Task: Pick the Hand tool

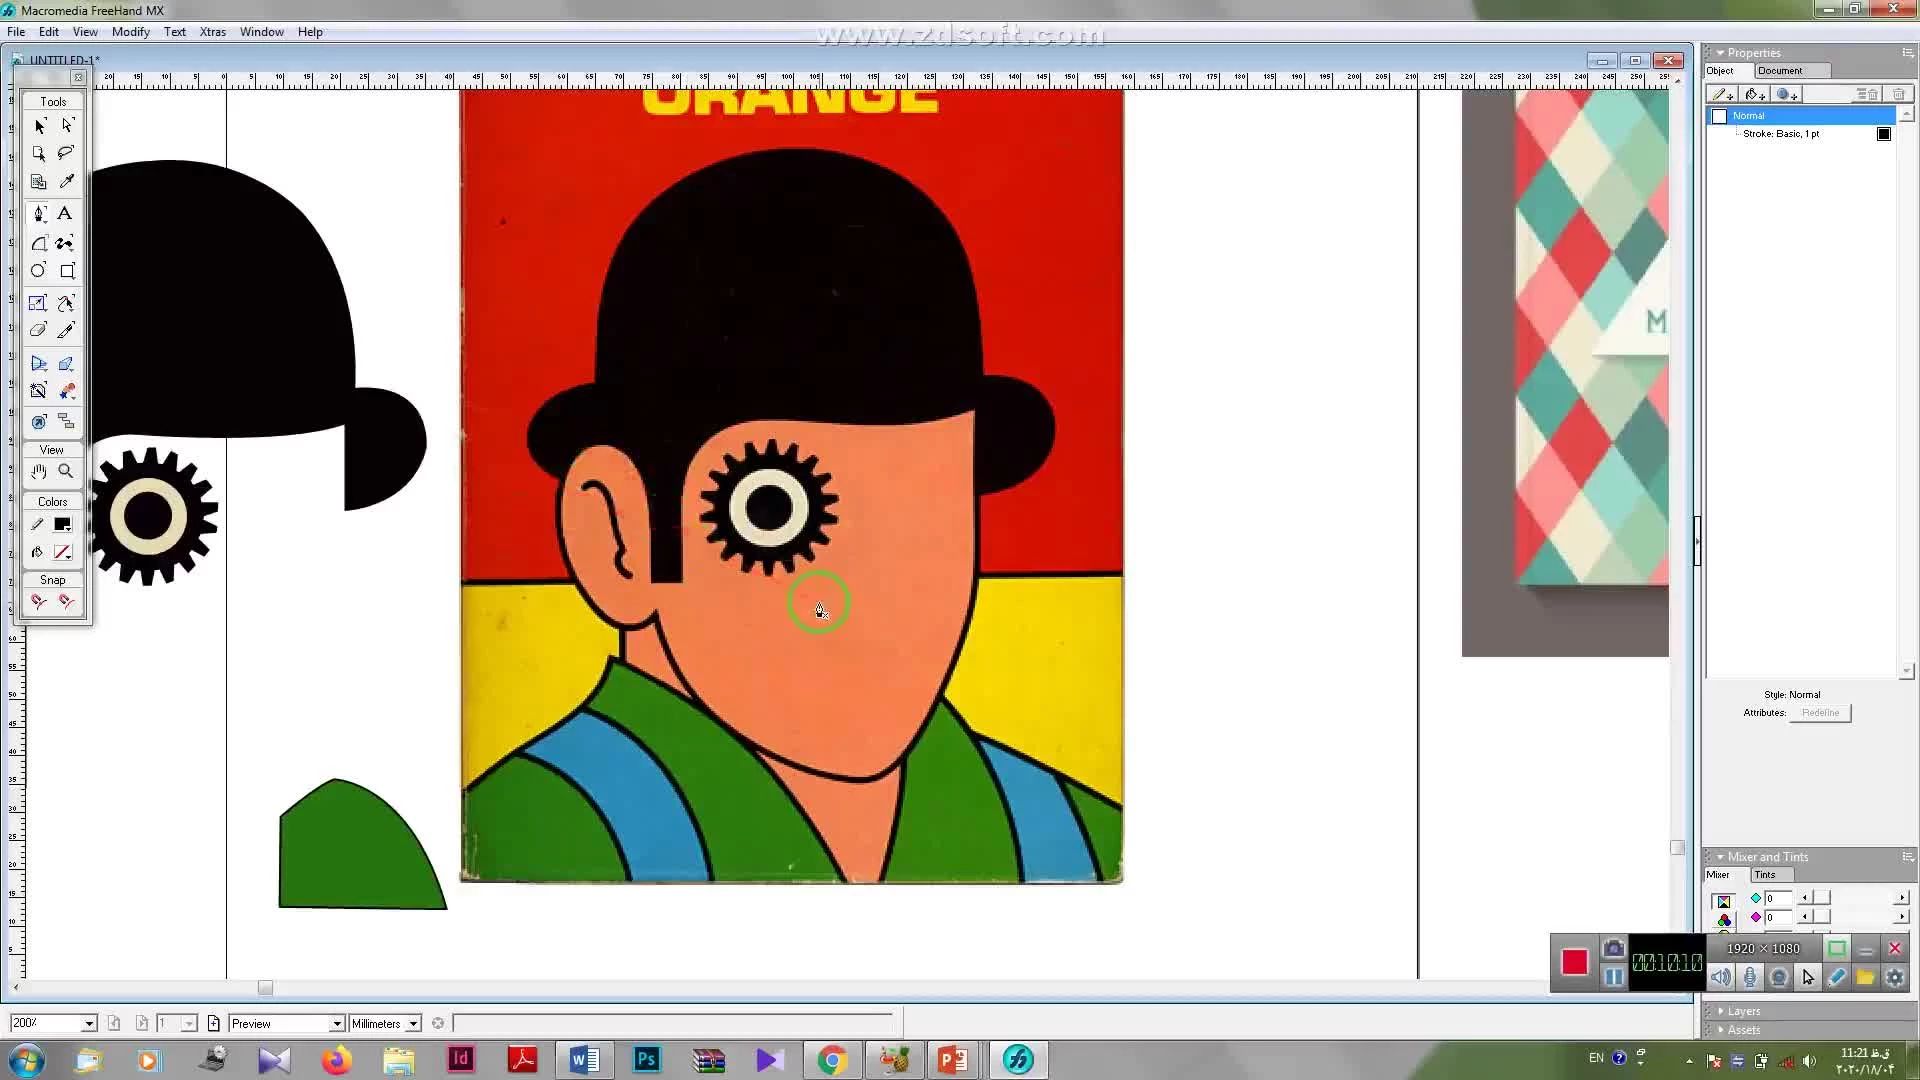Action: tap(39, 471)
